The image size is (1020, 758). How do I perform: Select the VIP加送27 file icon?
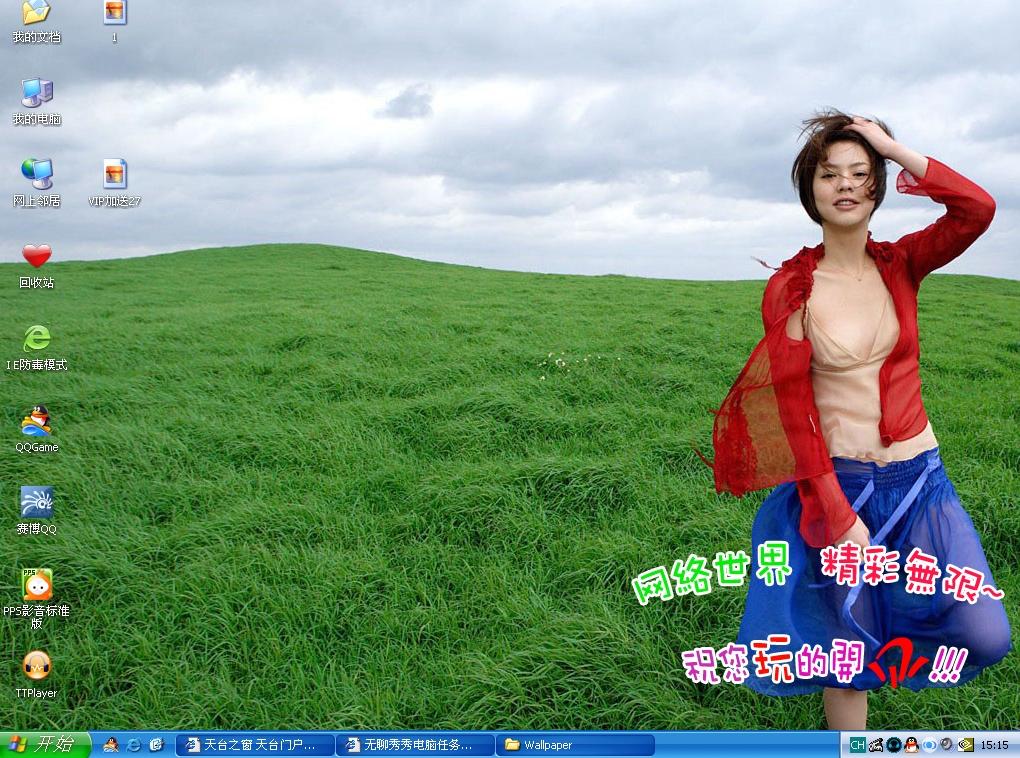[114, 183]
